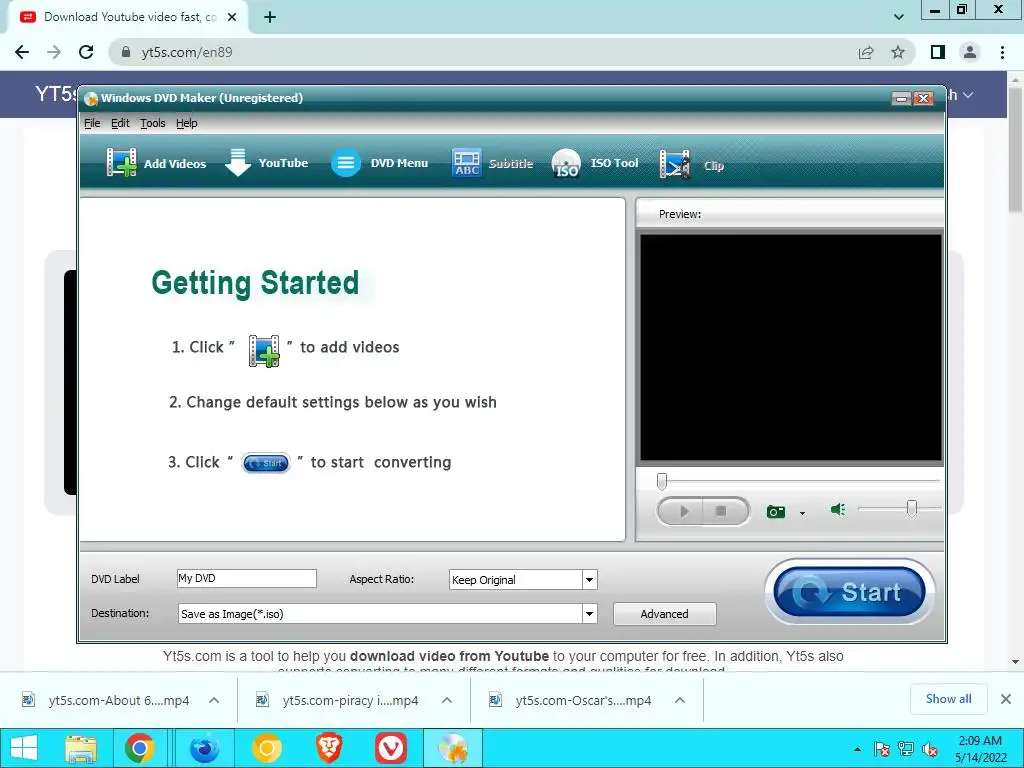The height and width of the screenshot is (768, 1024).
Task: Click the taskbar clock
Action: [980, 749]
